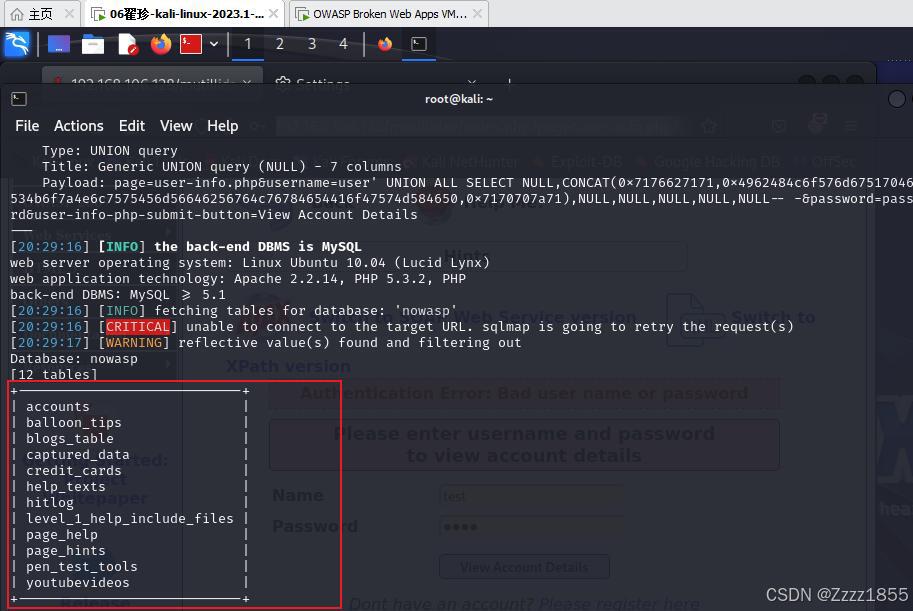Select the running terminal taskbar item
Screen dimensions: 913x611
(x=419, y=44)
